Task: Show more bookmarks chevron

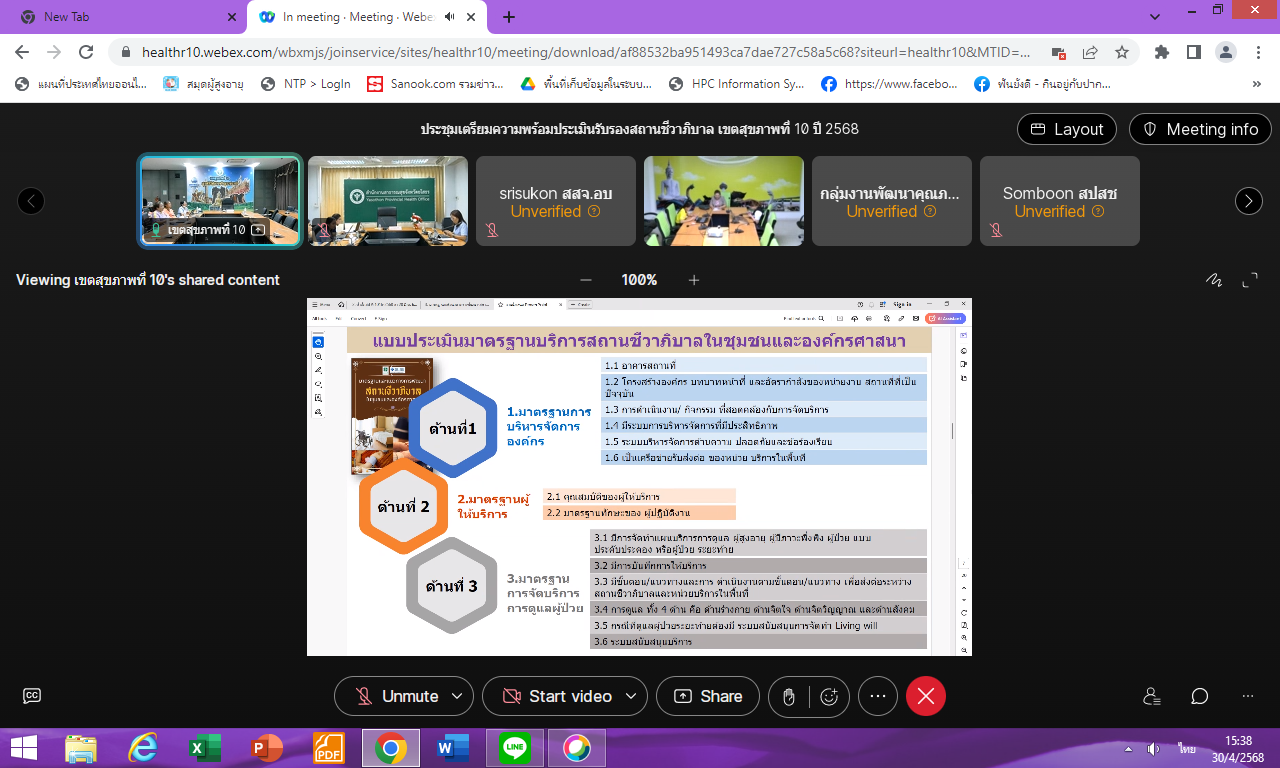Action: 1256,84
